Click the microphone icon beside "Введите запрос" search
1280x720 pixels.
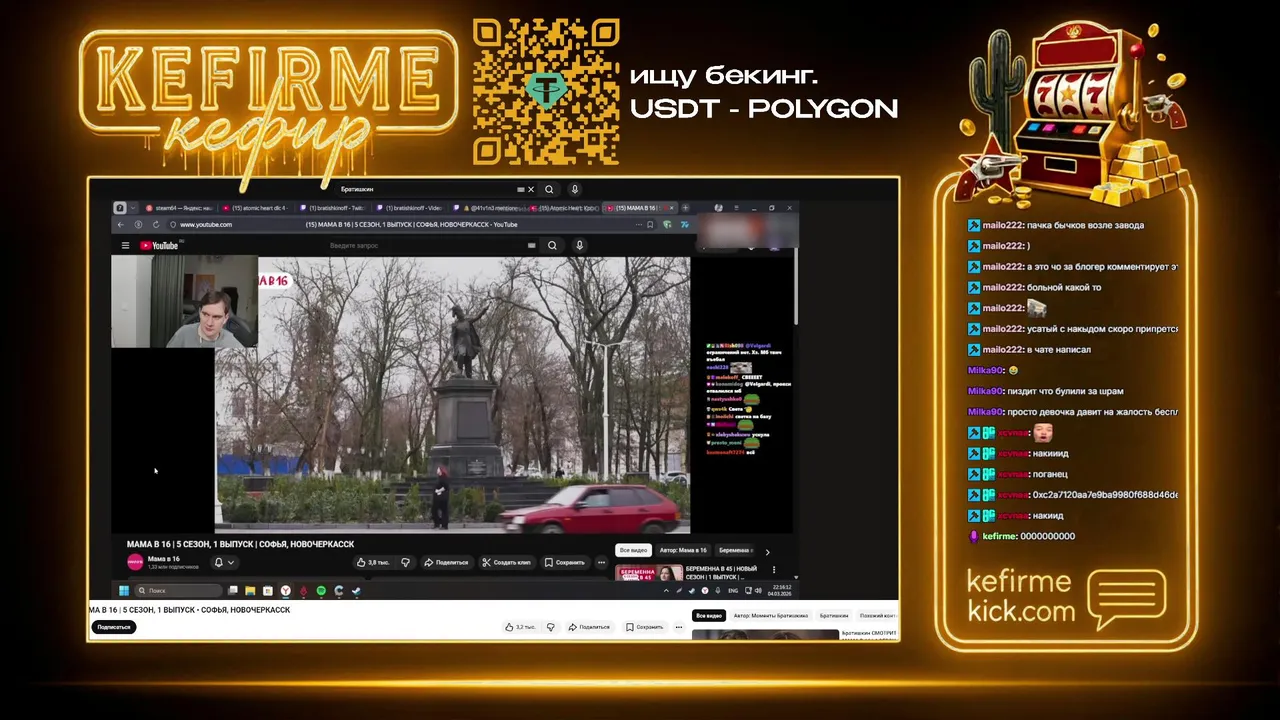coord(579,245)
